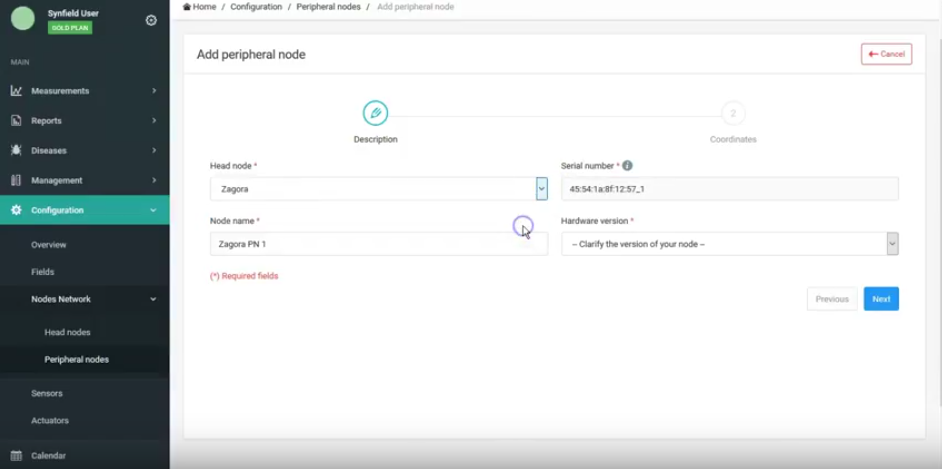
Task: Click the Serial number info icon
Action: (x=627, y=166)
